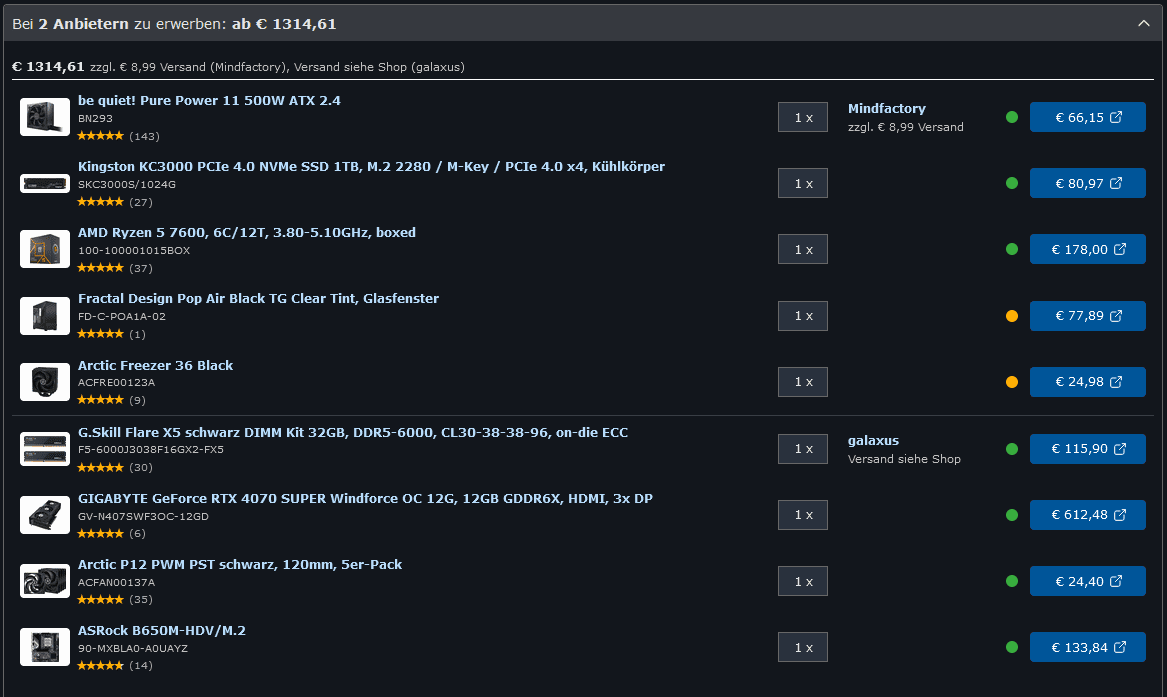Click the green availability dot for G.Skill Flare X5
Viewport: 1167px width, 697px height.
pos(1011,449)
